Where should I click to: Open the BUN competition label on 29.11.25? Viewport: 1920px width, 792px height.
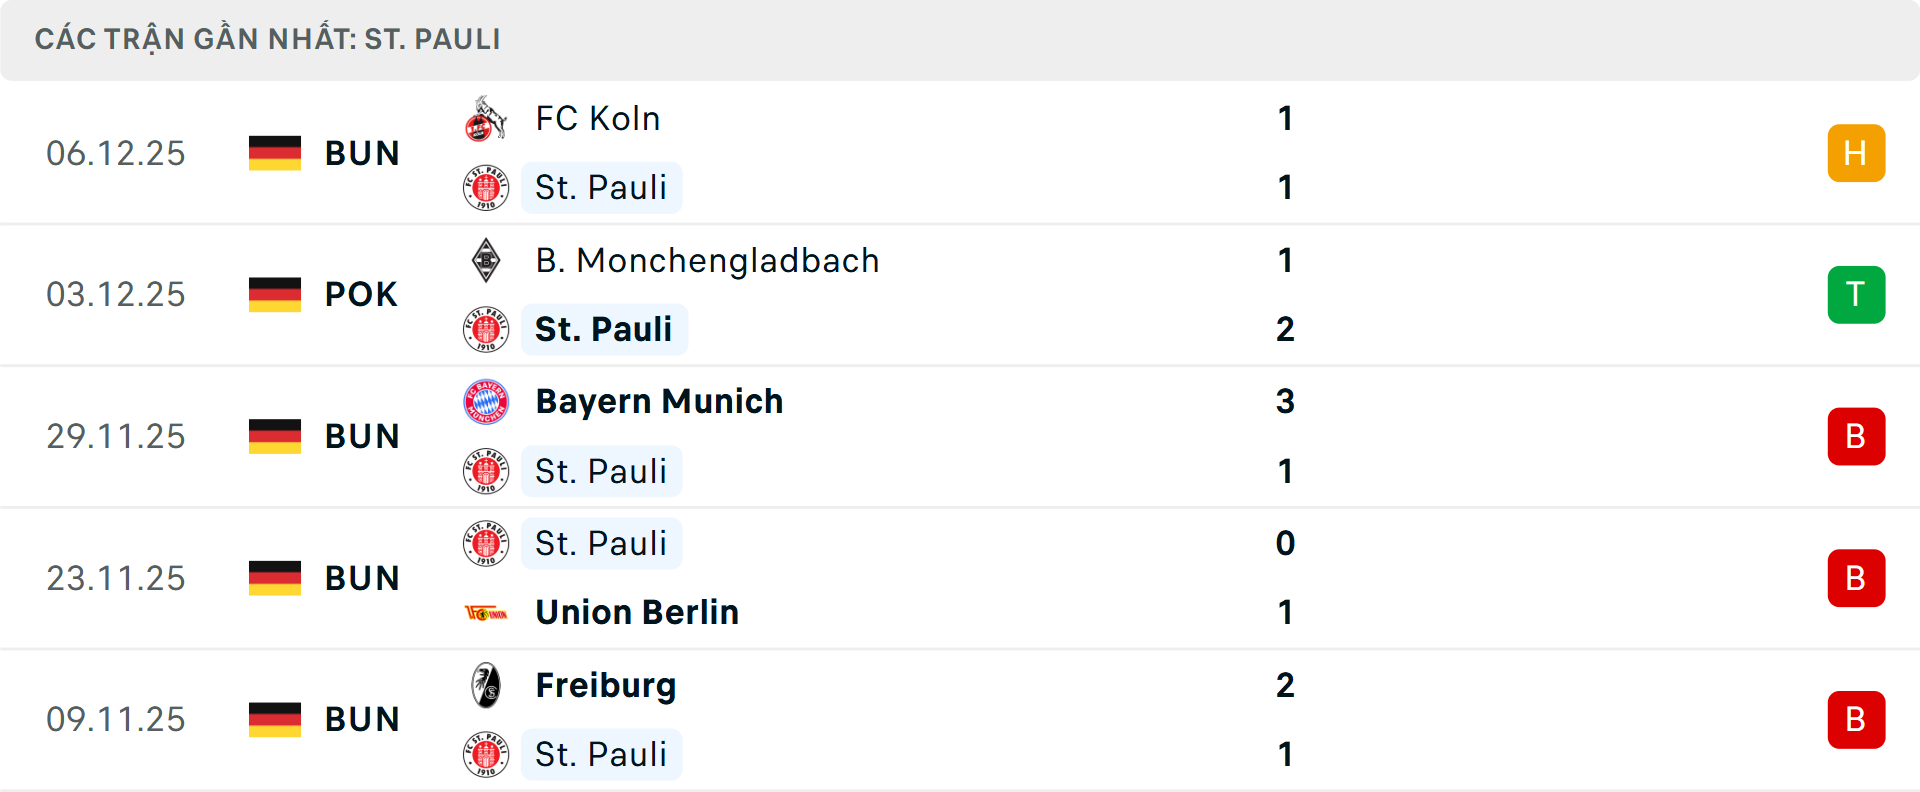click(x=361, y=436)
